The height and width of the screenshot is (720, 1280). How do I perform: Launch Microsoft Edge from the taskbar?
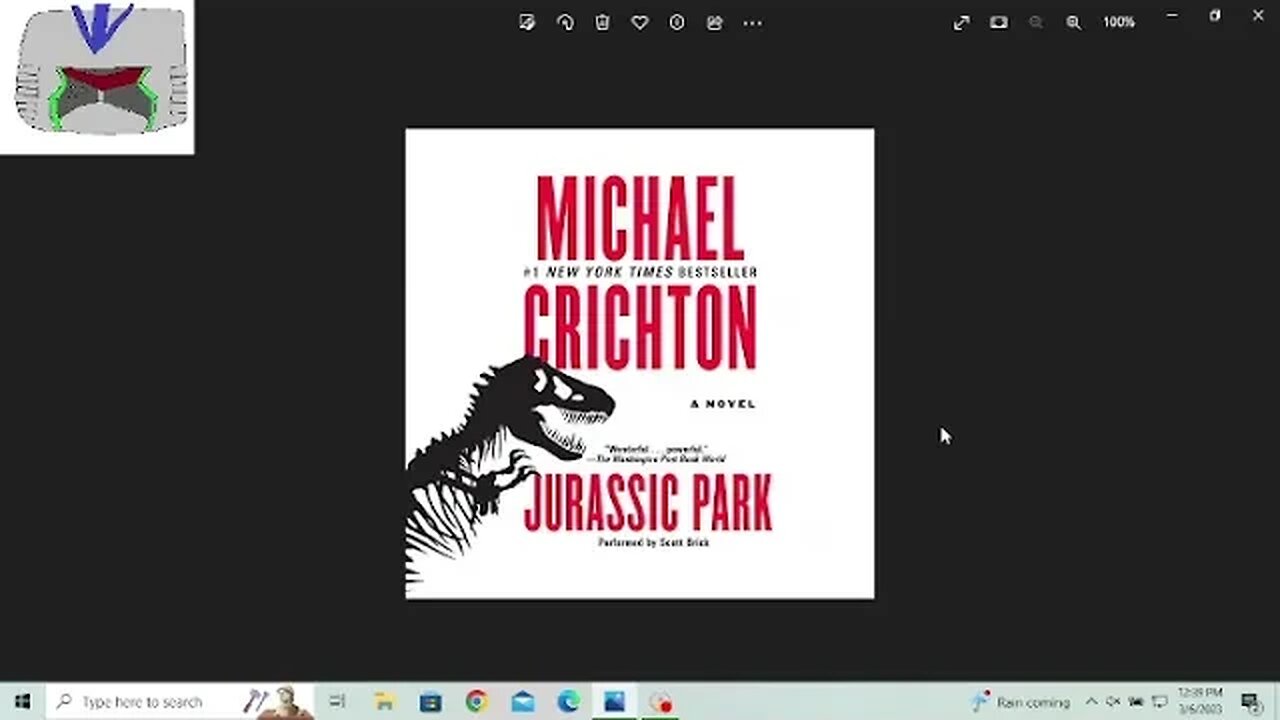point(568,702)
